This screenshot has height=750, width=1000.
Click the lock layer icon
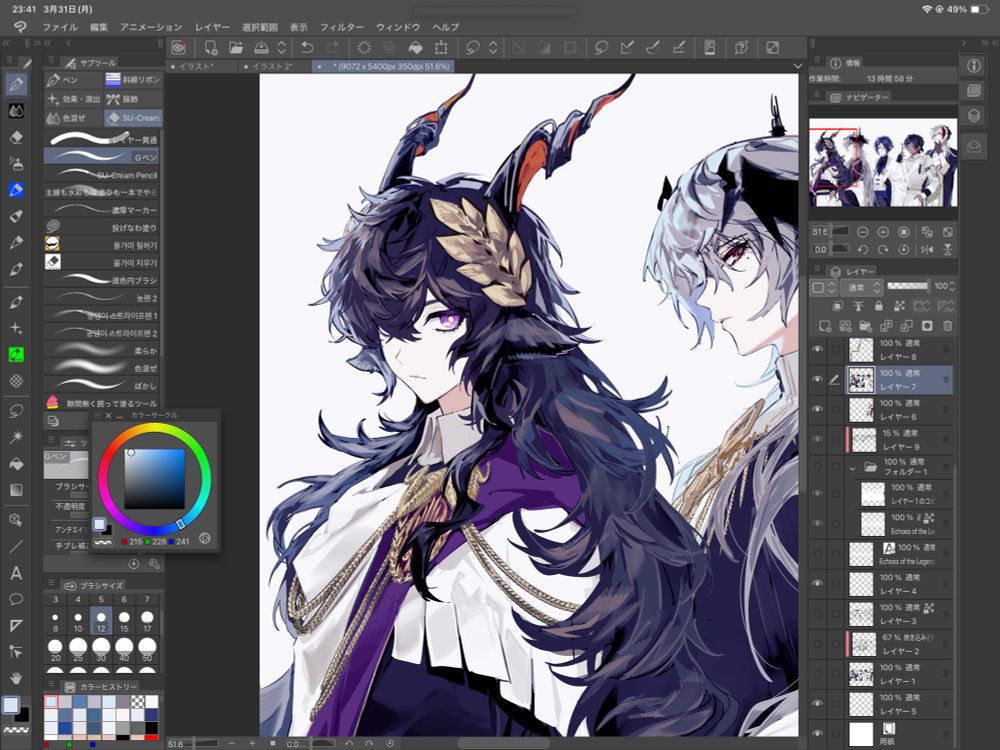click(879, 306)
